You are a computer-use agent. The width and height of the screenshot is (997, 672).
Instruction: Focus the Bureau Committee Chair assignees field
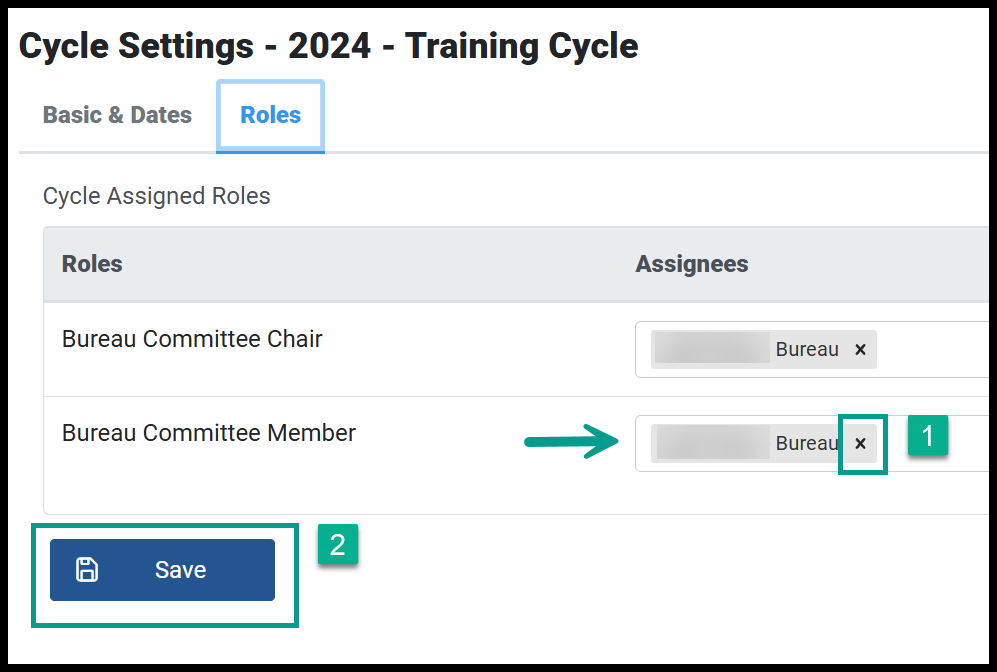tap(811, 350)
